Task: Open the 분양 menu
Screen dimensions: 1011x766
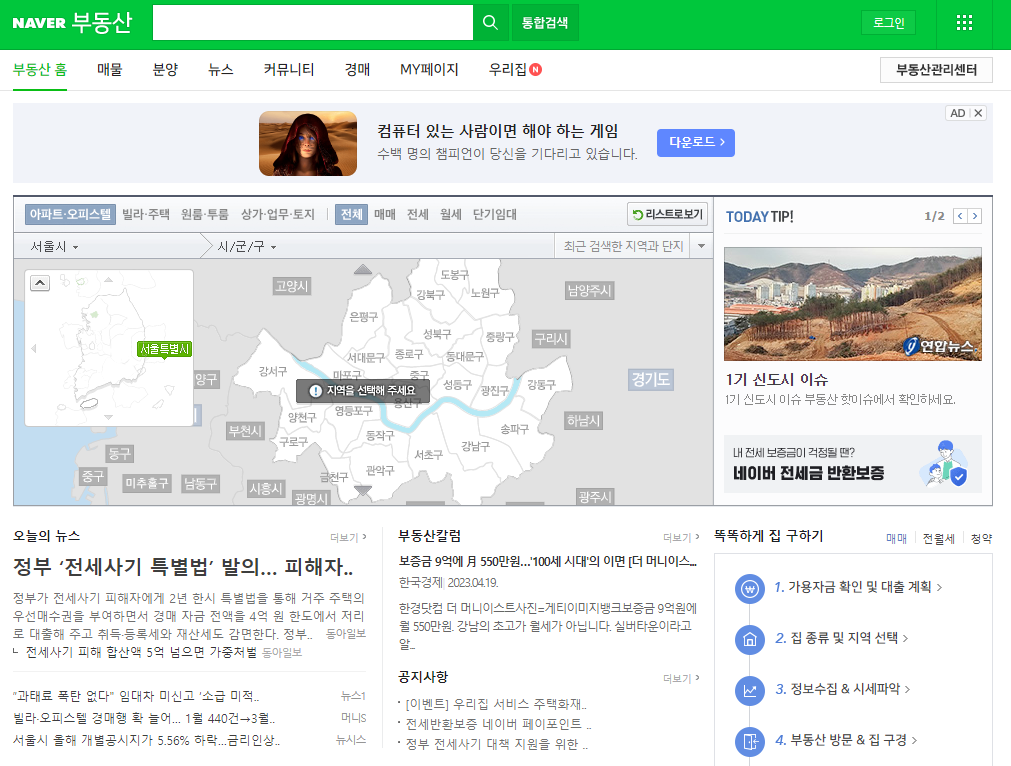Action: click(x=165, y=70)
